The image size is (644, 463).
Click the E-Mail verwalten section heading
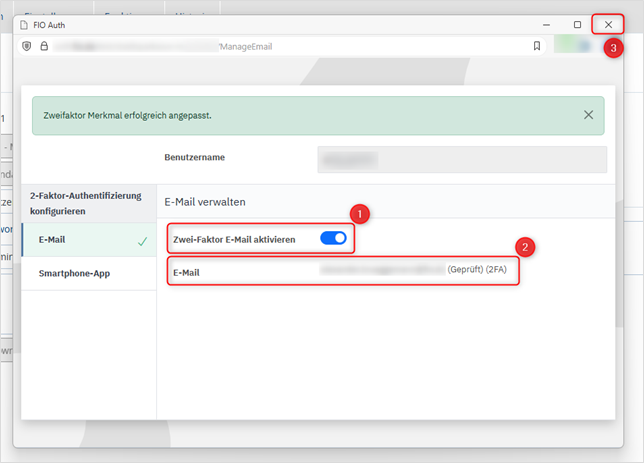pos(205,201)
